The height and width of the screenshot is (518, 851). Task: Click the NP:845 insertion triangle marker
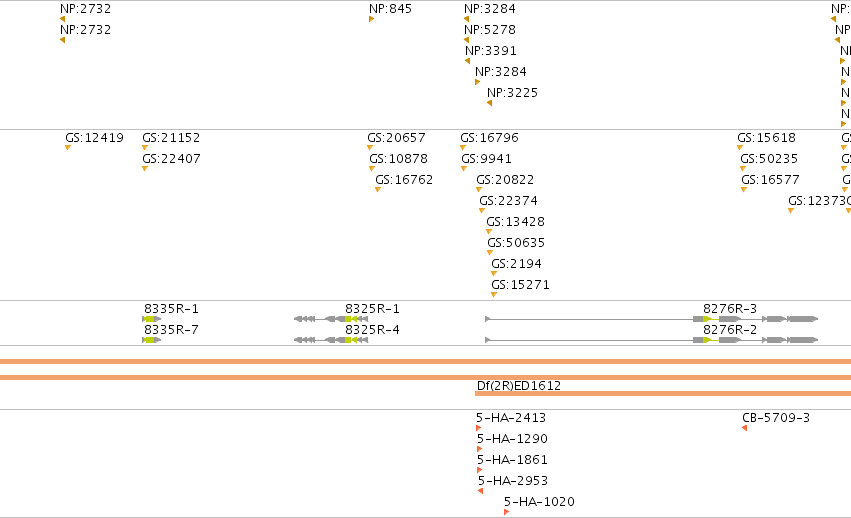pos(371,19)
